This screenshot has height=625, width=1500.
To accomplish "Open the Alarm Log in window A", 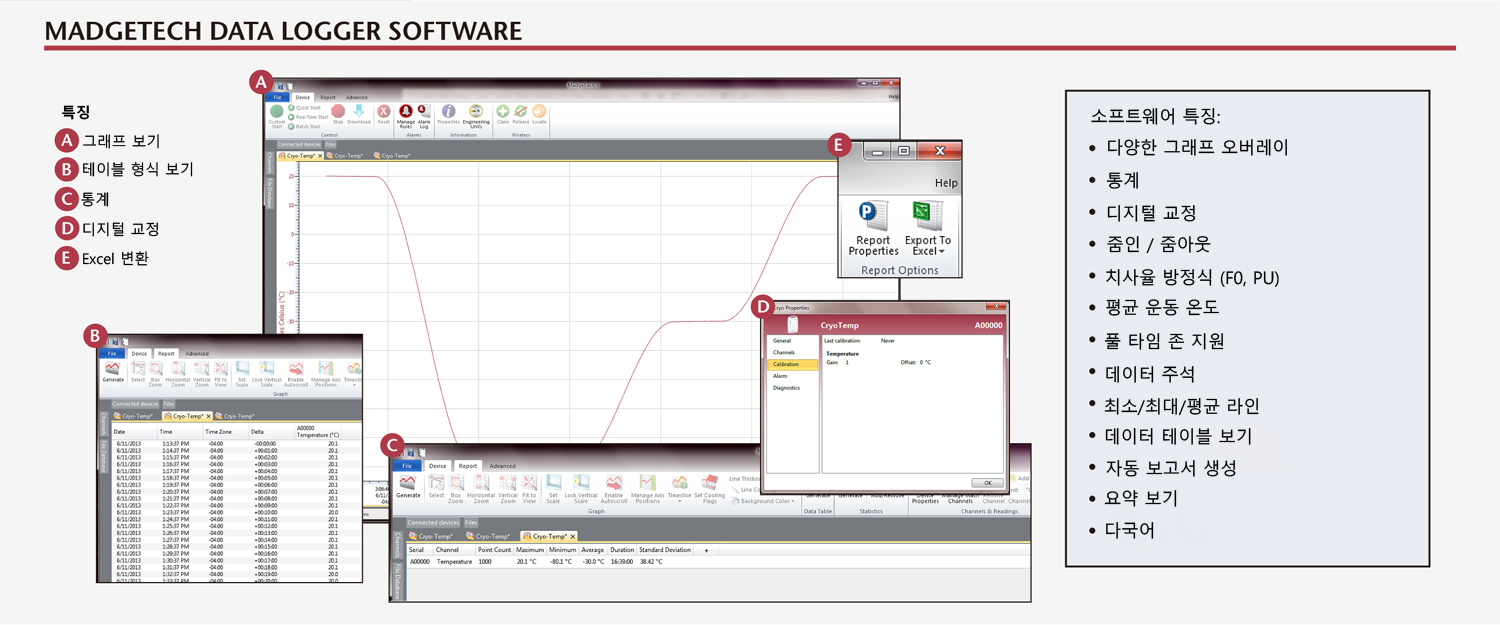I will pyautogui.click(x=424, y=116).
